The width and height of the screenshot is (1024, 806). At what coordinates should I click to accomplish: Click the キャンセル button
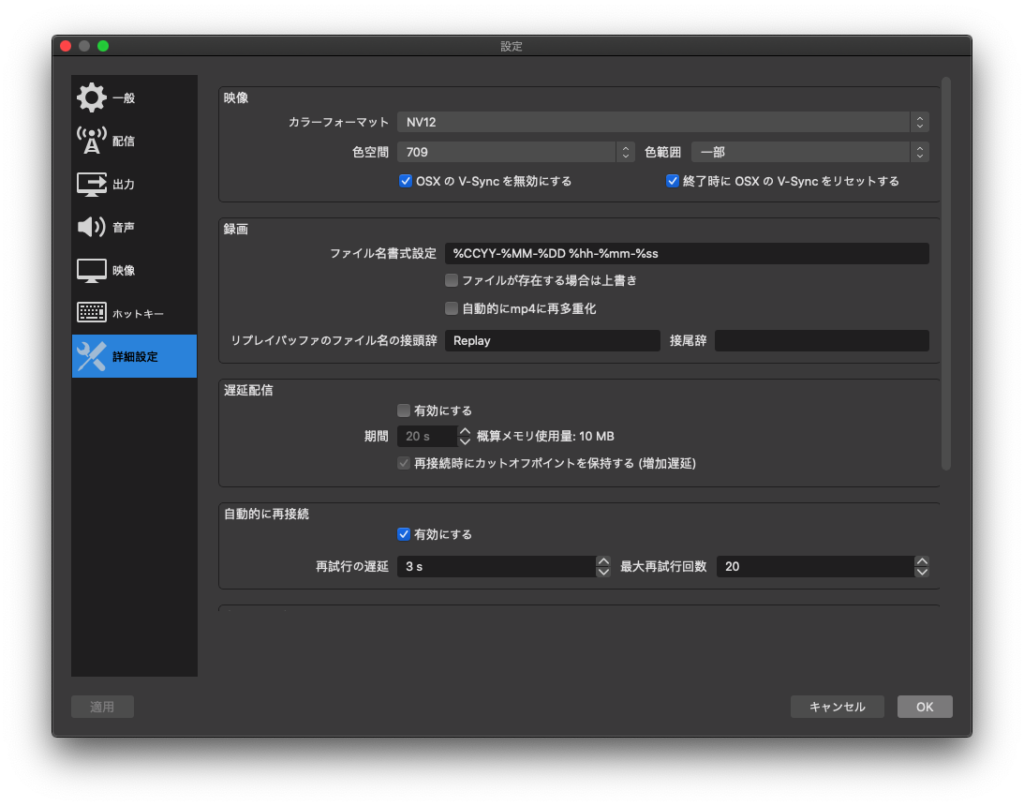(837, 707)
